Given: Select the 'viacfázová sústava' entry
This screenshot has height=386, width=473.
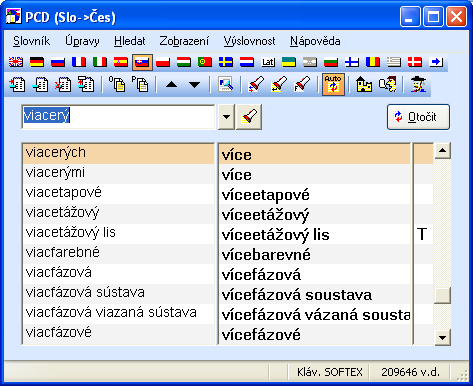Looking at the screenshot, I should [118, 293].
